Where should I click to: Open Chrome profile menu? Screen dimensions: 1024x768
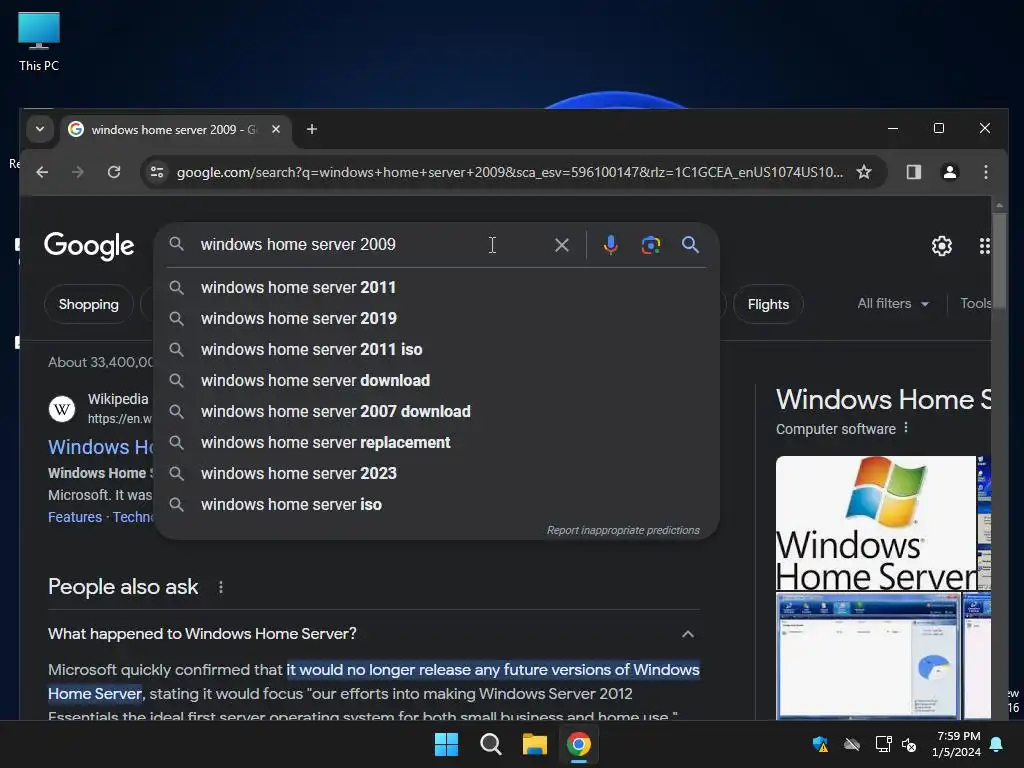950,172
